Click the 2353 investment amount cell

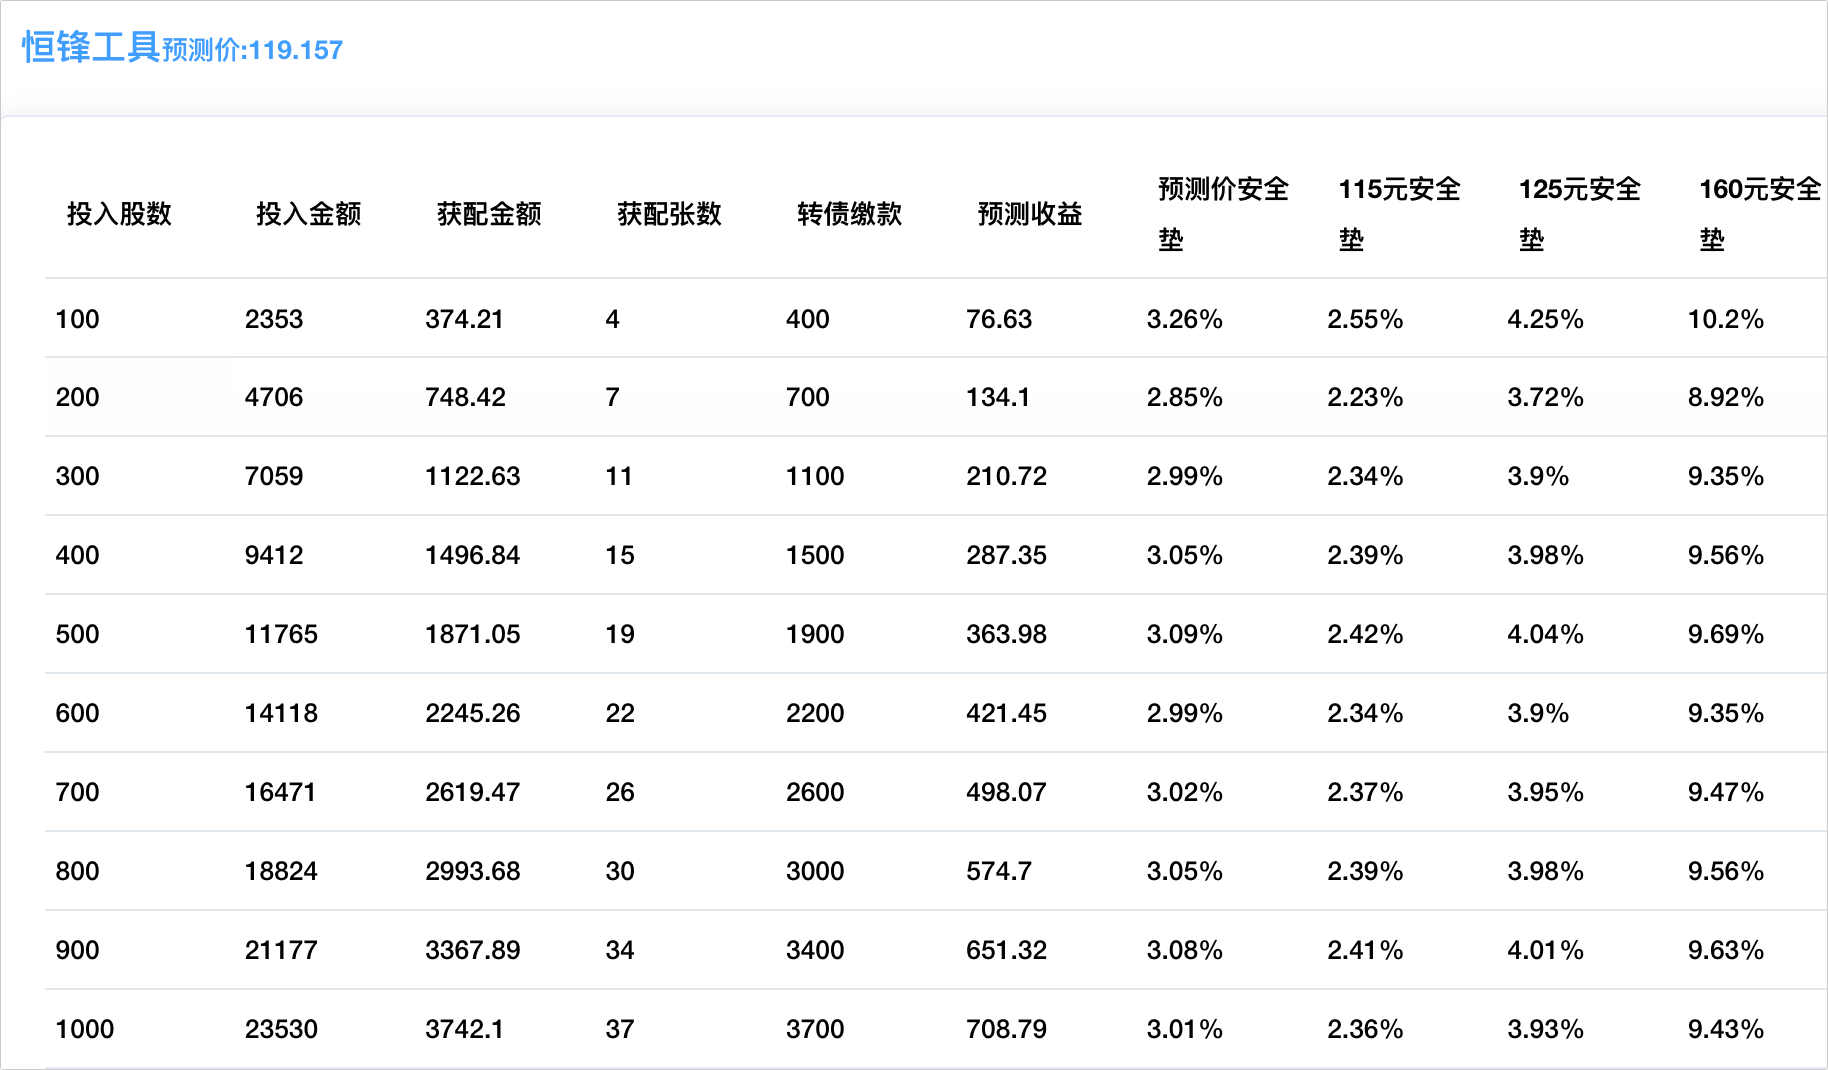click(274, 319)
